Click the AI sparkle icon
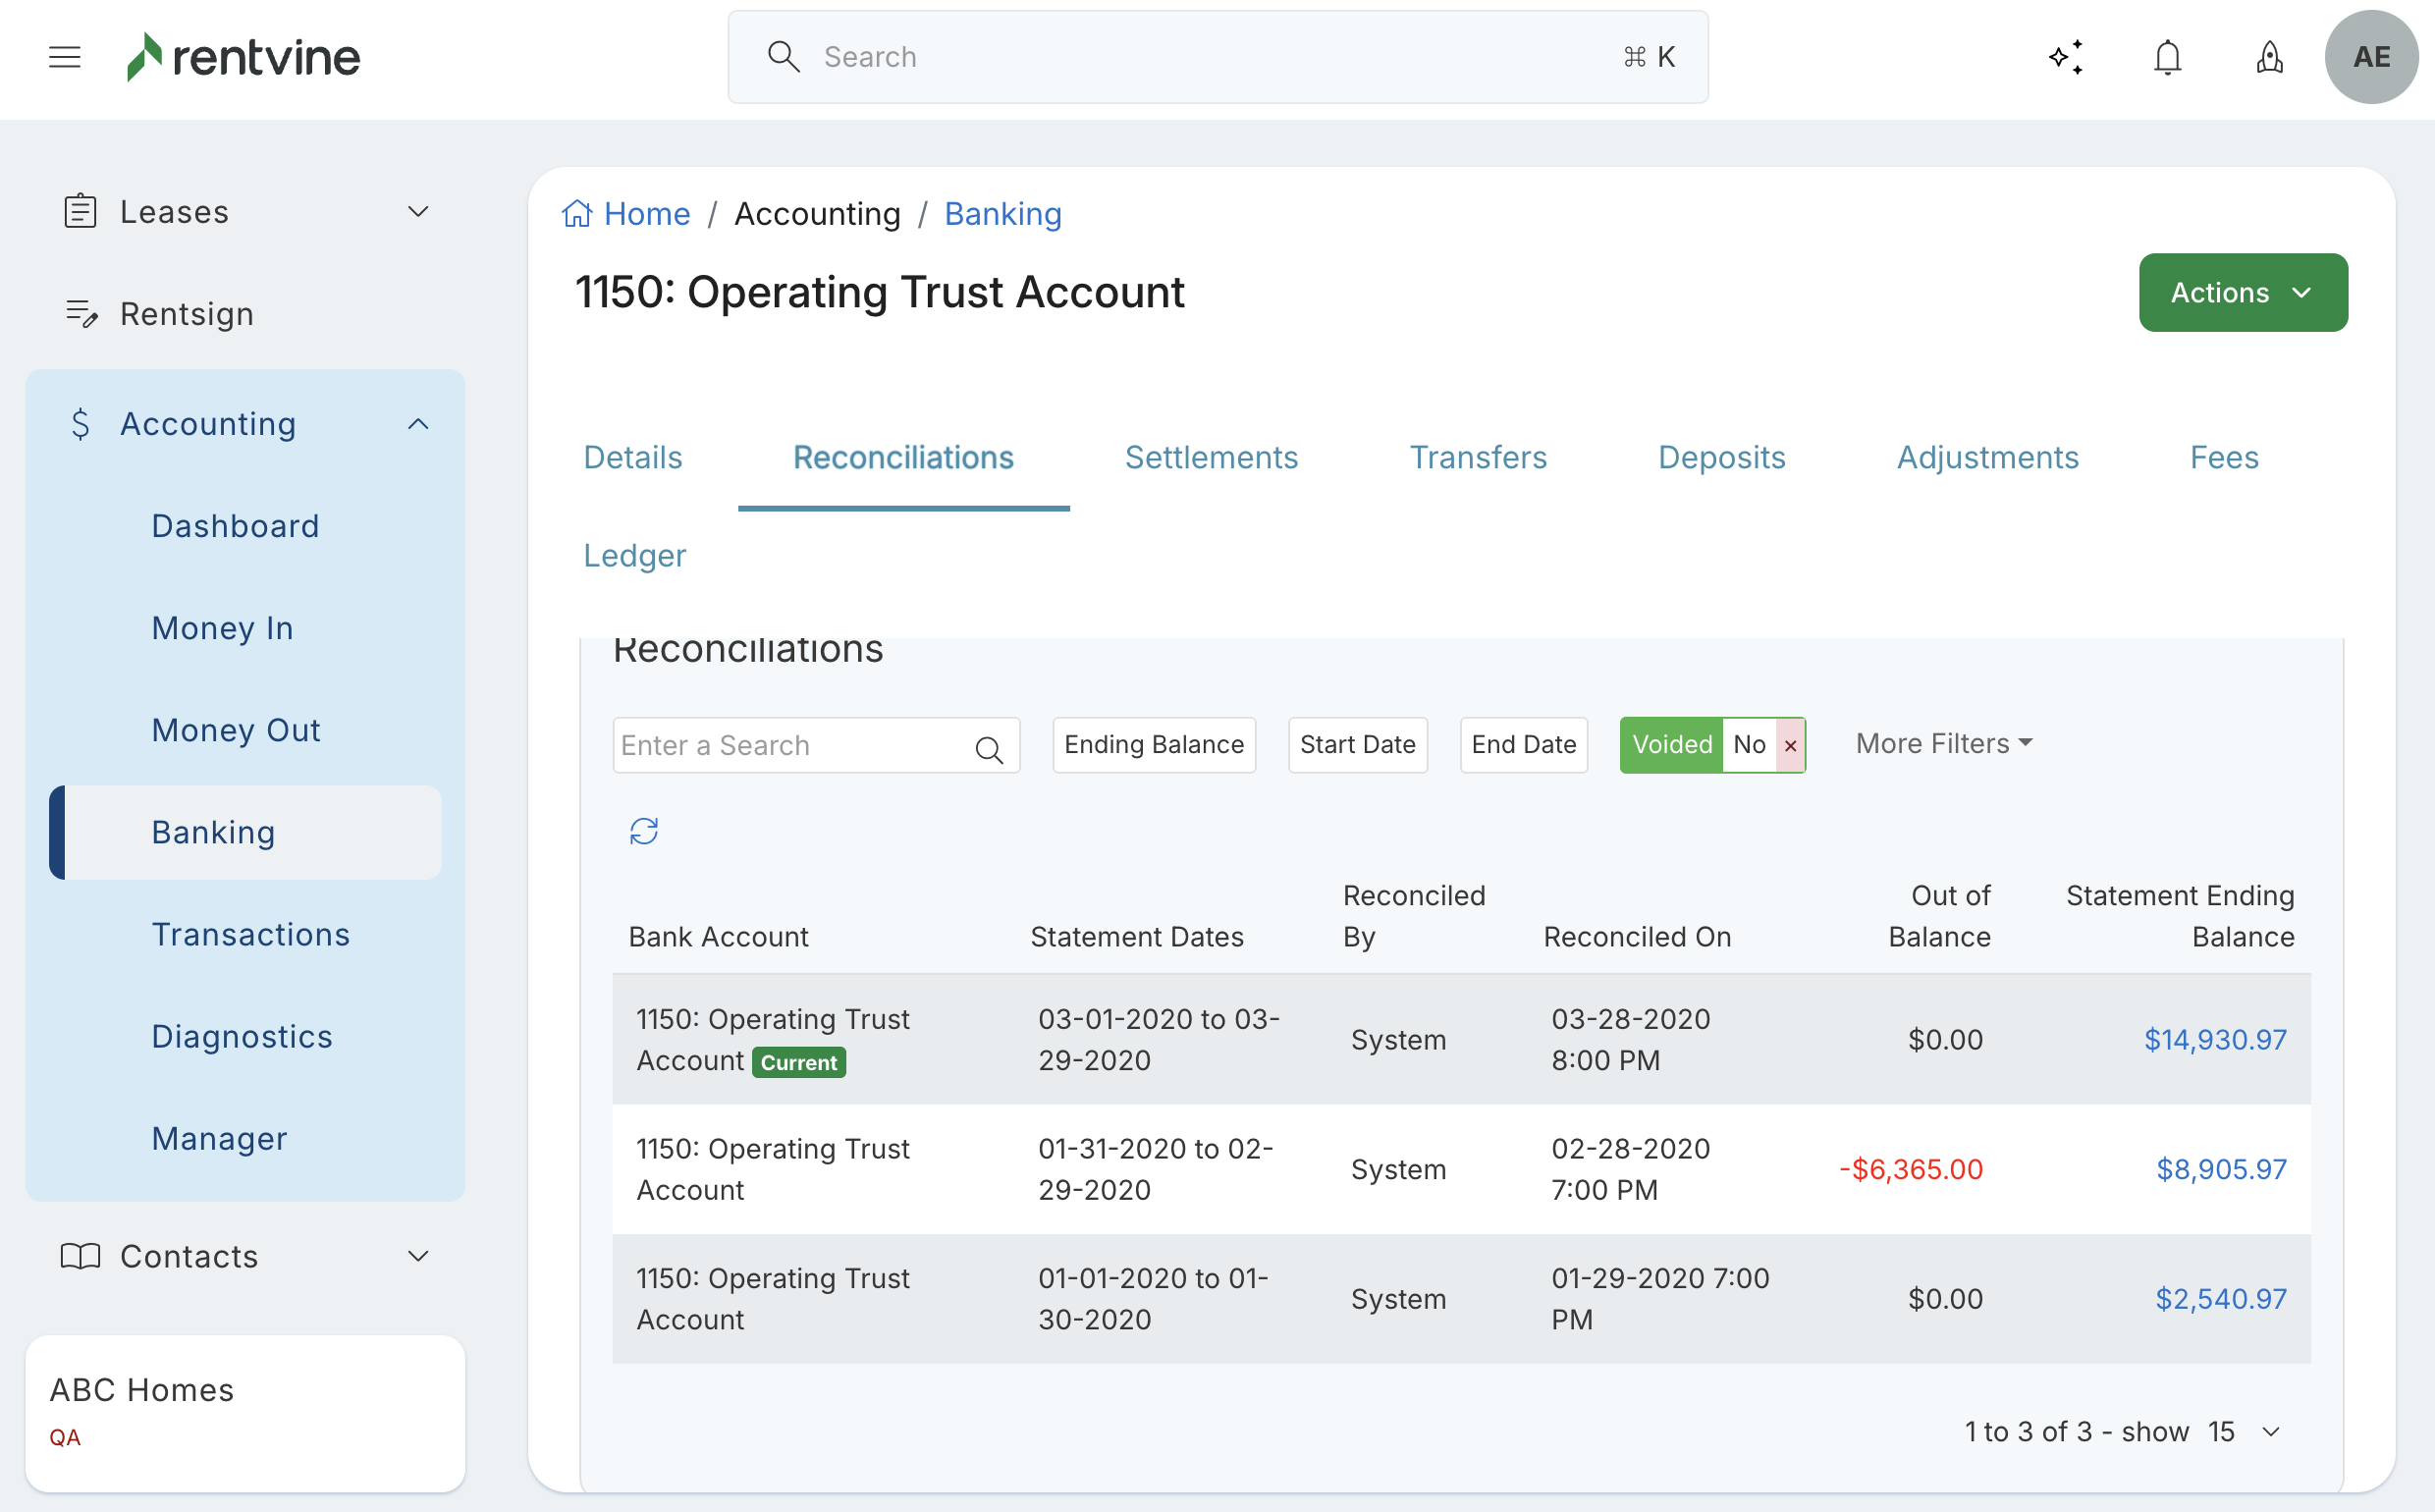Screen dimensions: 2435x1512 [2066, 57]
